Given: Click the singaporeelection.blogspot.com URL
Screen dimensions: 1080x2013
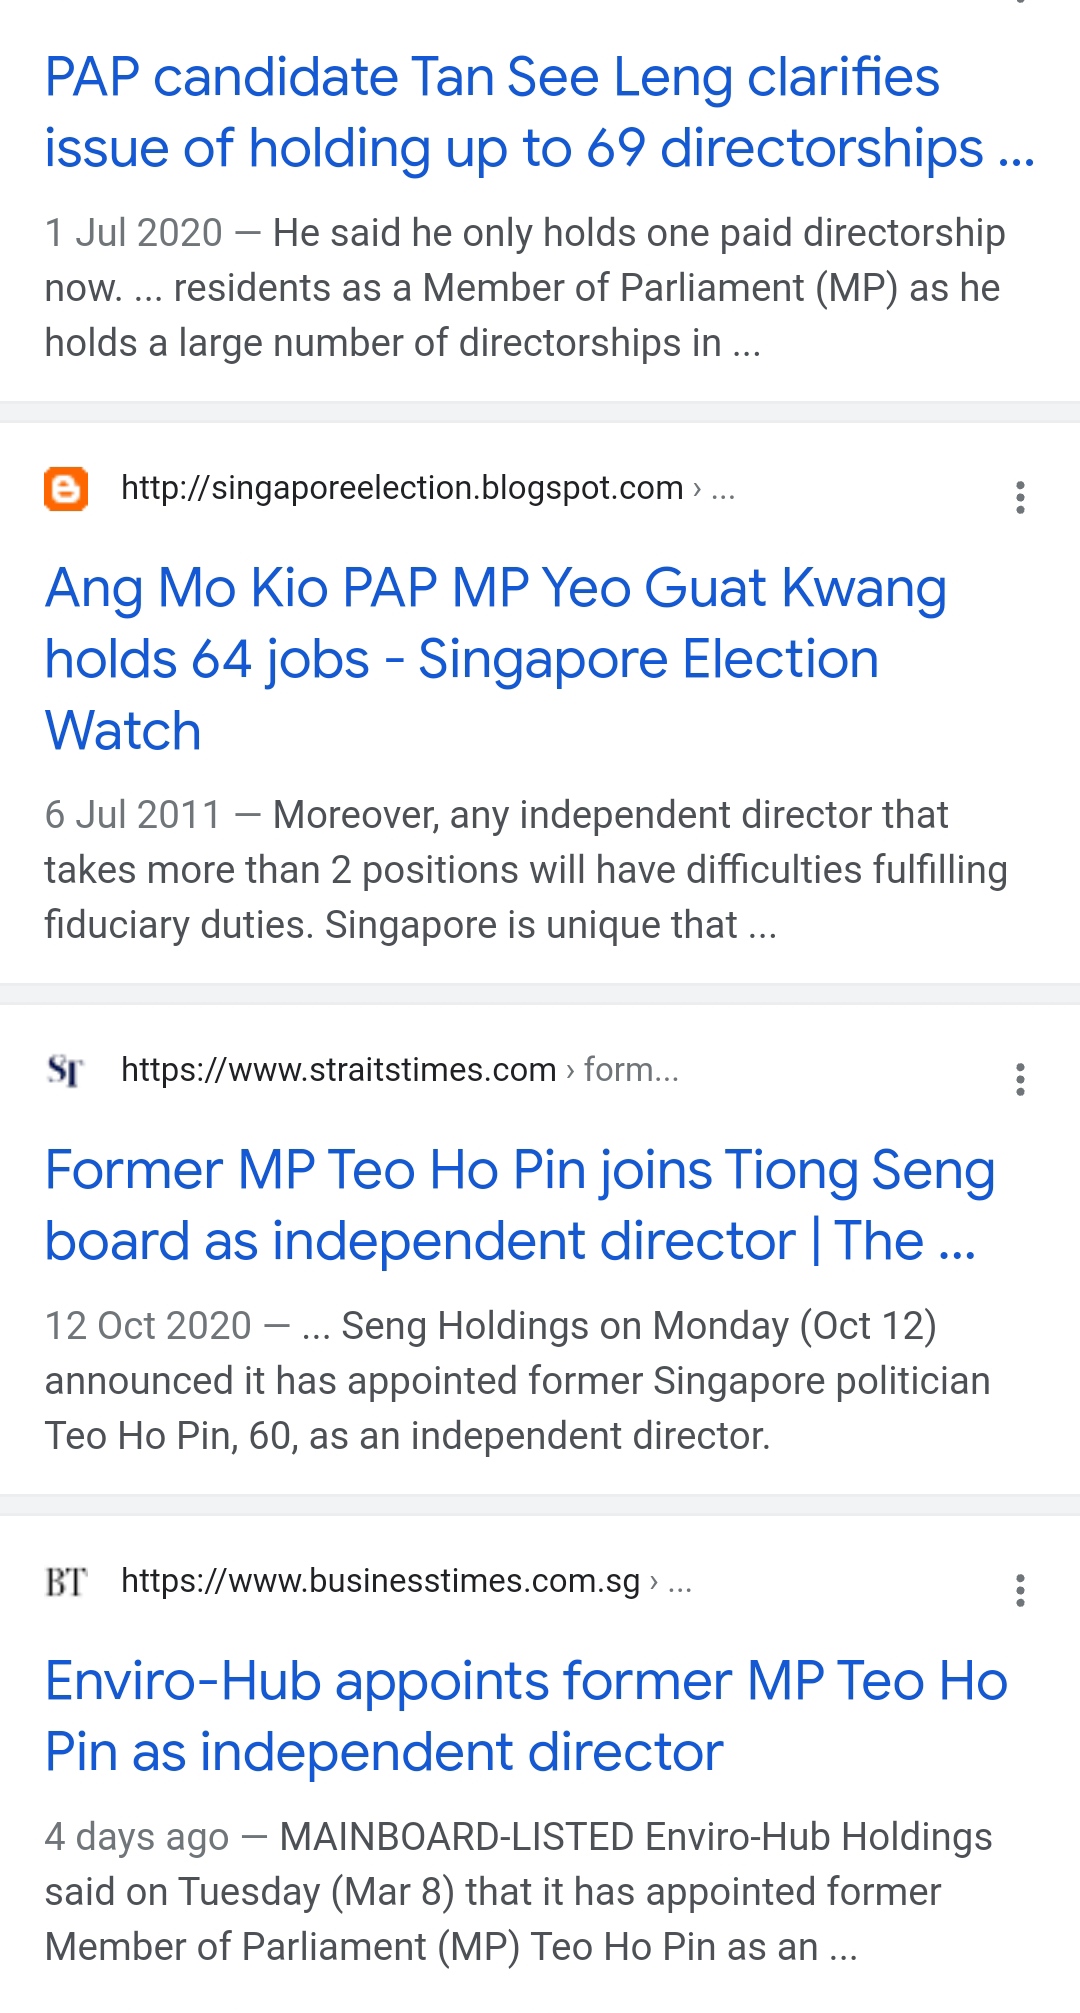Looking at the screenshot, I should point(402,488).
